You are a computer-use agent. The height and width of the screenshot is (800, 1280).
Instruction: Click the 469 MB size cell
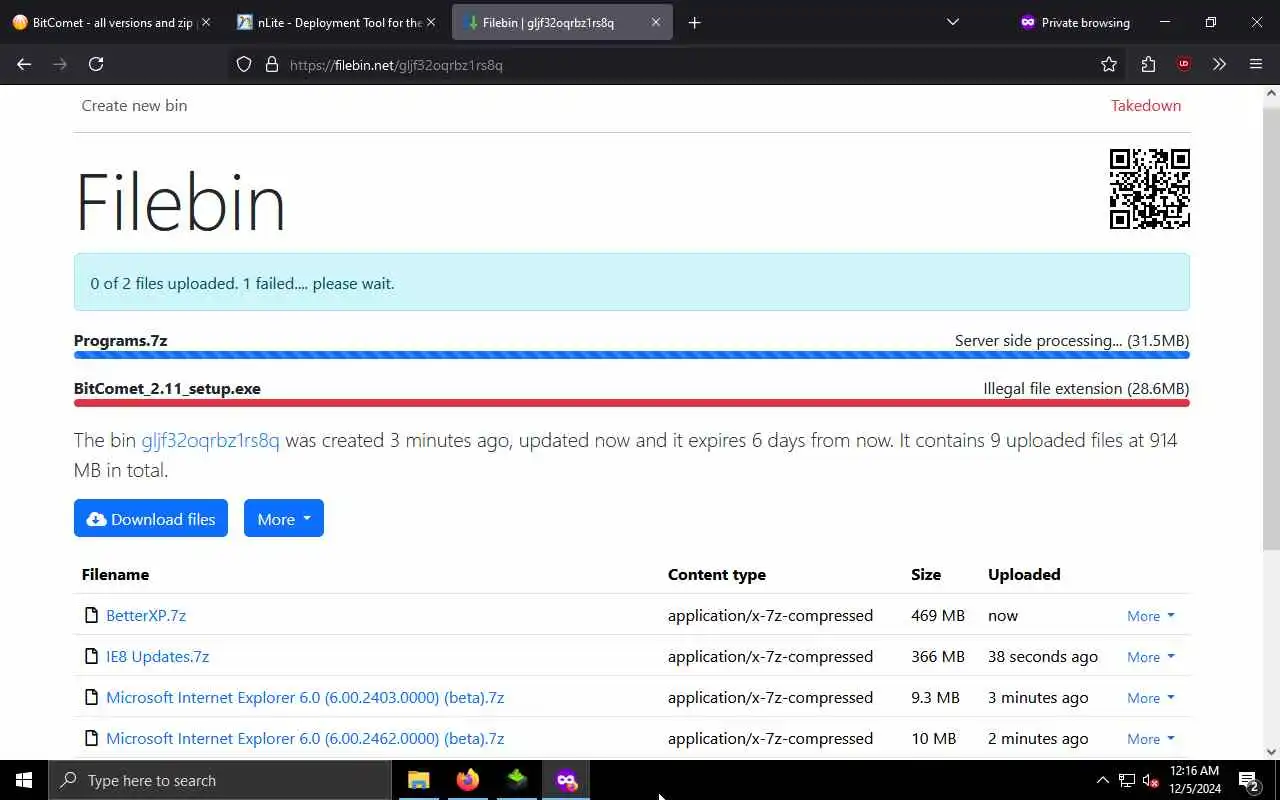938,615
